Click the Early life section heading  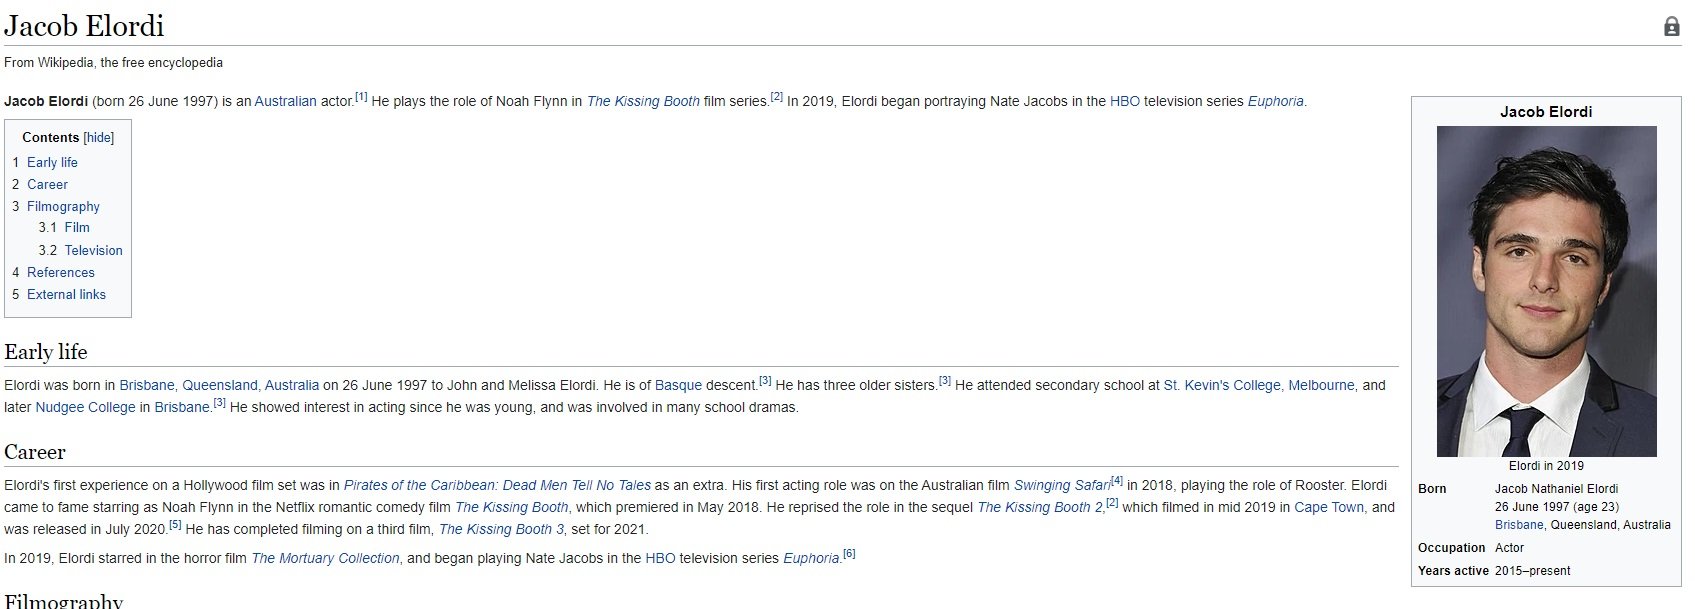45,352
